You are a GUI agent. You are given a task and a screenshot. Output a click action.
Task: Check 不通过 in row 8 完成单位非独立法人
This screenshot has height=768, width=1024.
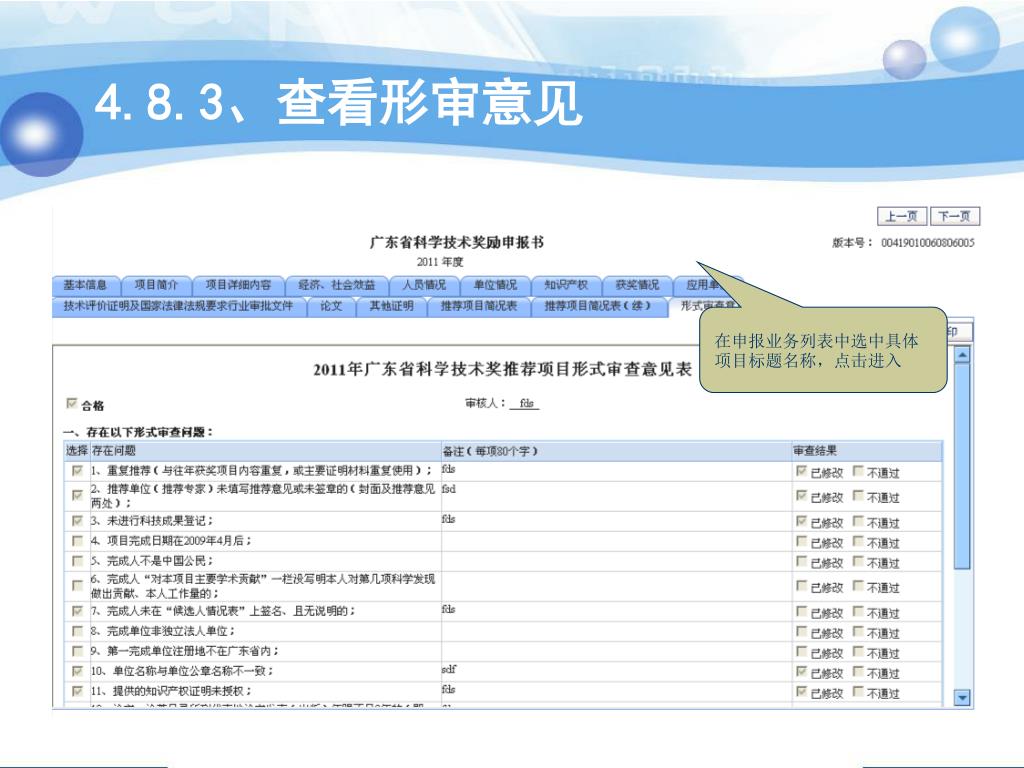tap(859, 632)
